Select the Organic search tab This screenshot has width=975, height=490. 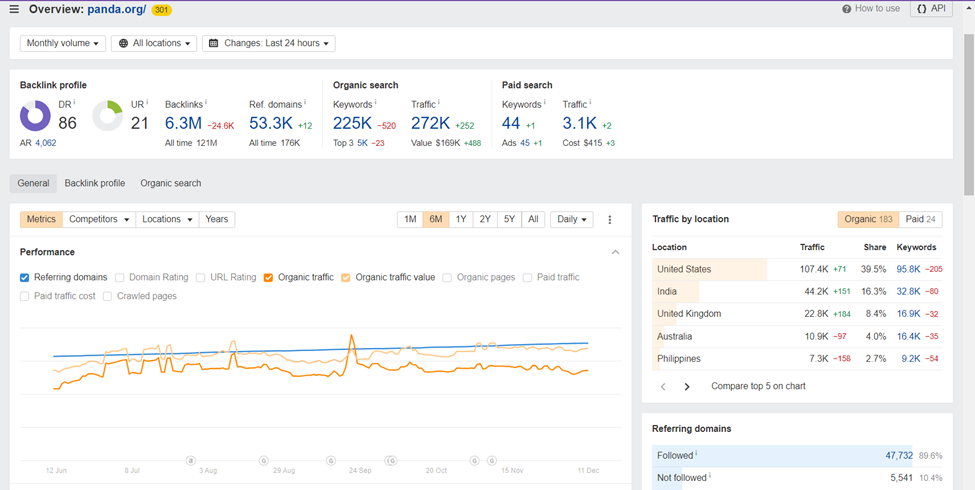coord(170,184)
